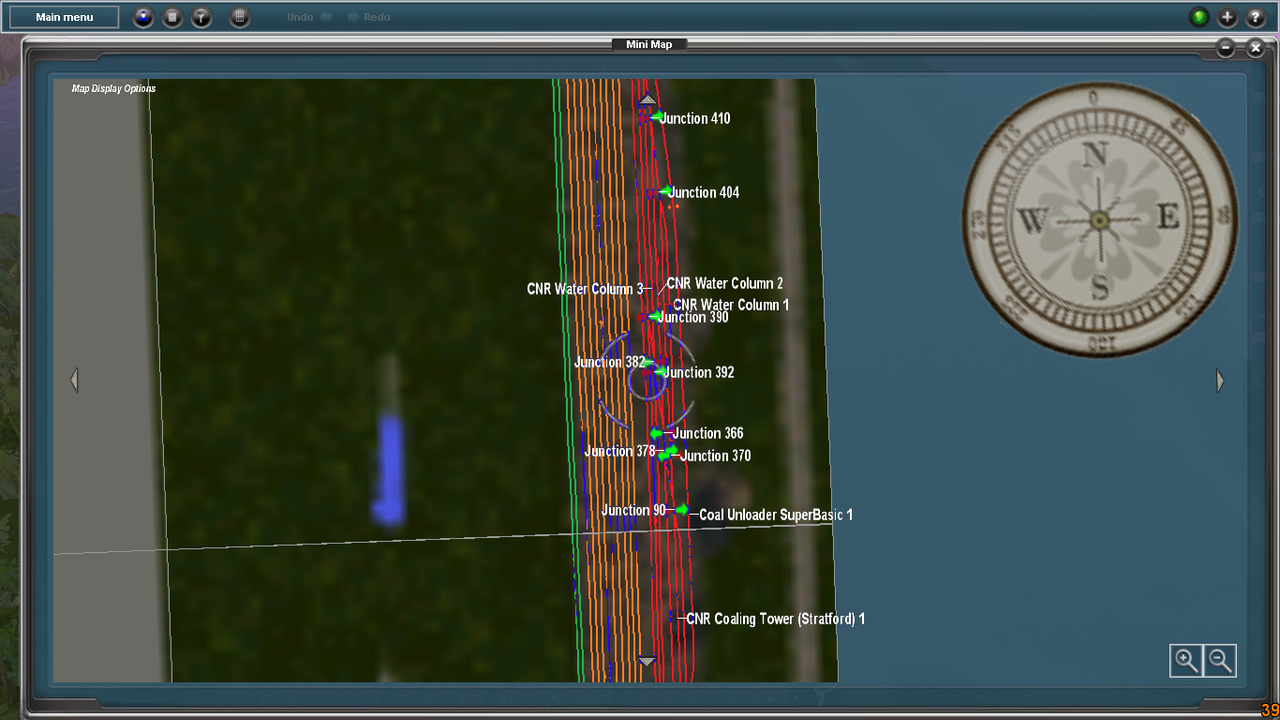Click the page icon in top toolbar

pos(173,17)
